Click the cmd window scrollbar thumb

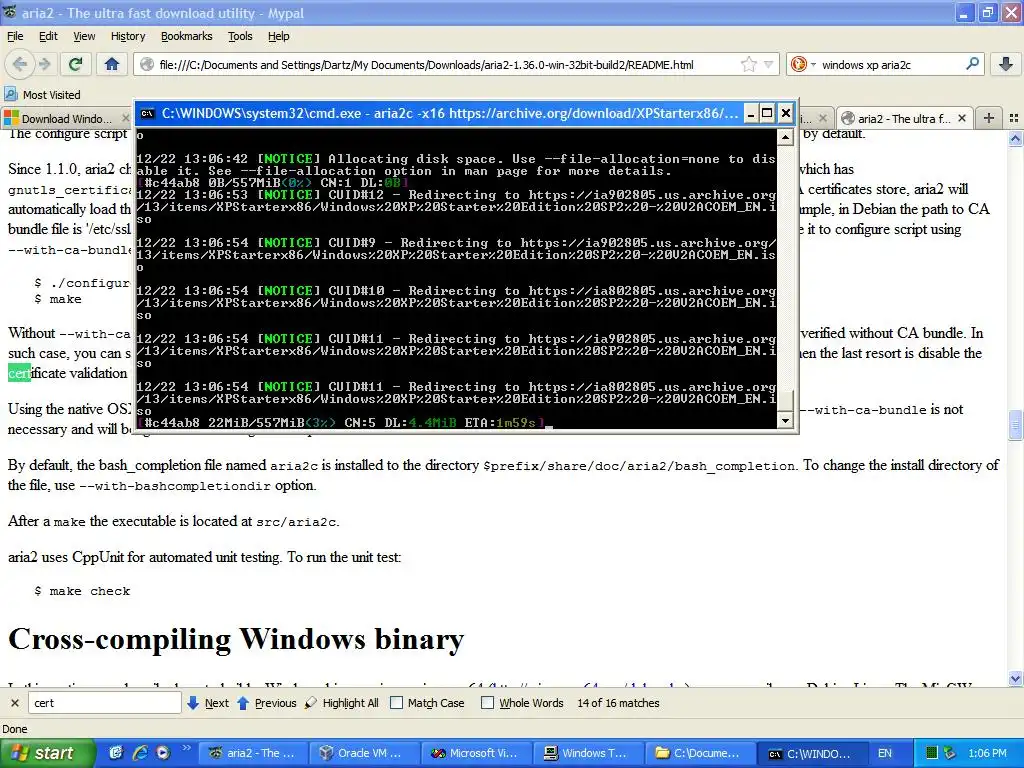click(786, 401)
